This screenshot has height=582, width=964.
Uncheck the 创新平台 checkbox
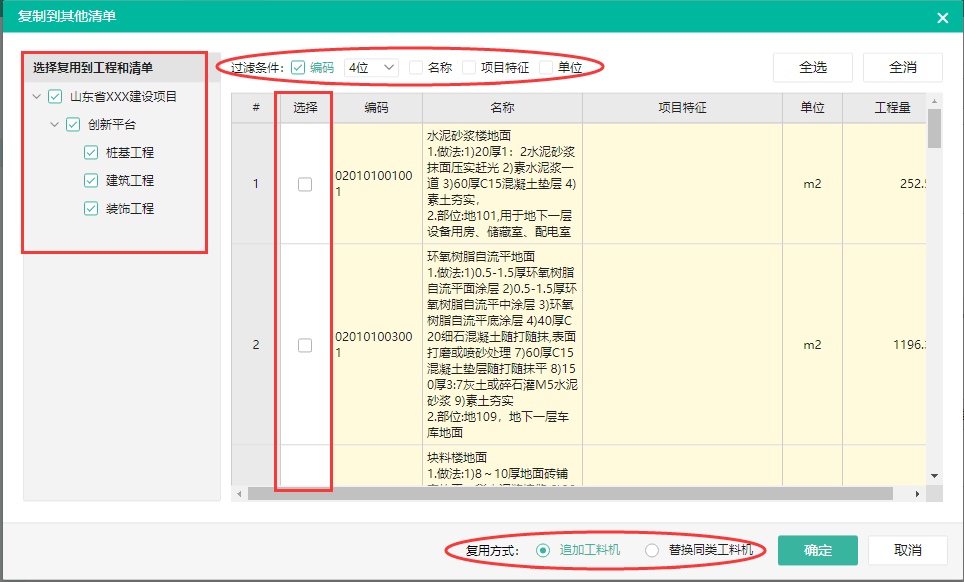tap(73, 125)
